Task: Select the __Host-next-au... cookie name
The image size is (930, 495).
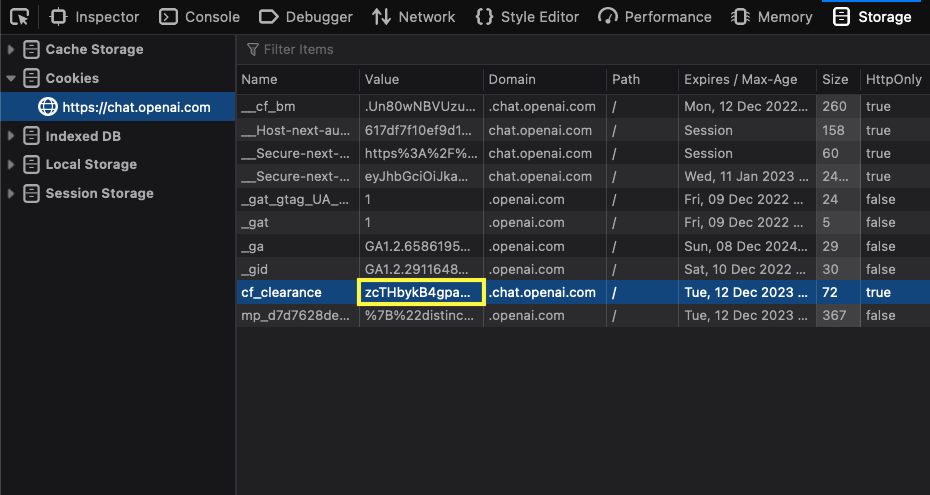Action: click(x=295, y=130)
